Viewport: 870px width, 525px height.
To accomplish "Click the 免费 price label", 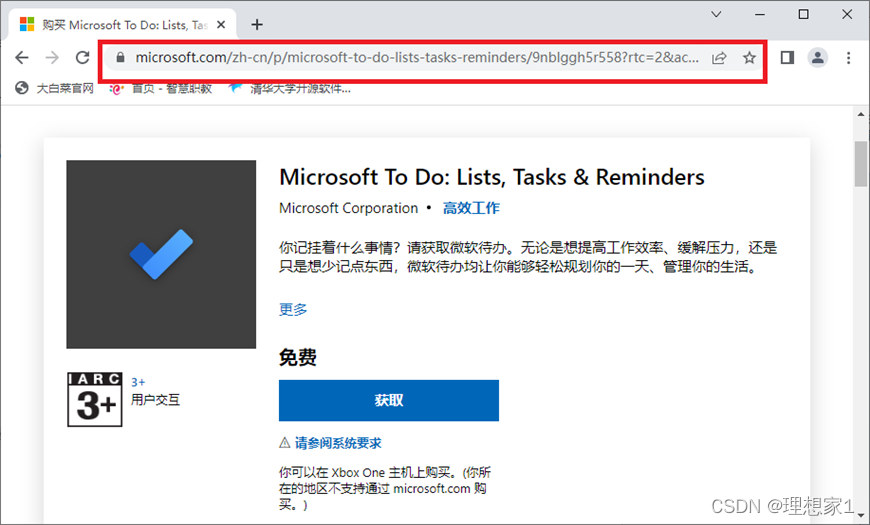I will click(x=298, y=357).
